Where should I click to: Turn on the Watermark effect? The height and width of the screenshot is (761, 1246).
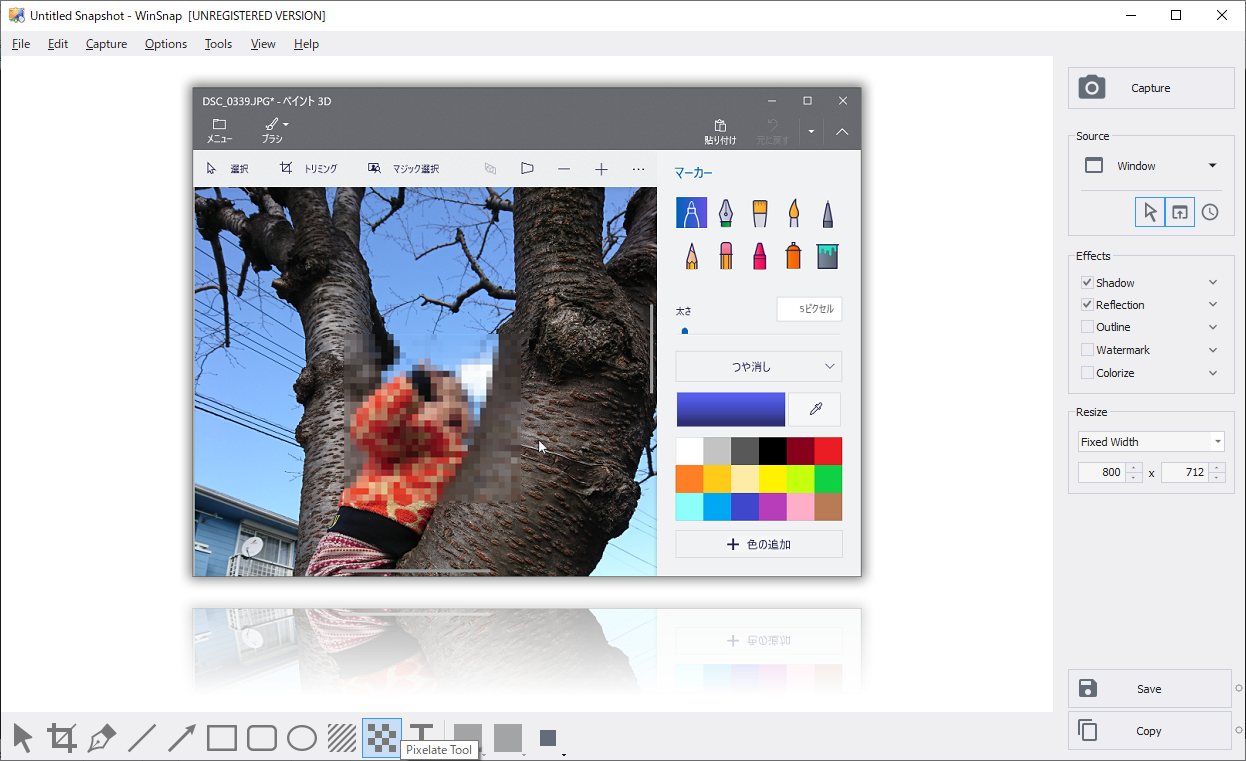coord(1088,349)
